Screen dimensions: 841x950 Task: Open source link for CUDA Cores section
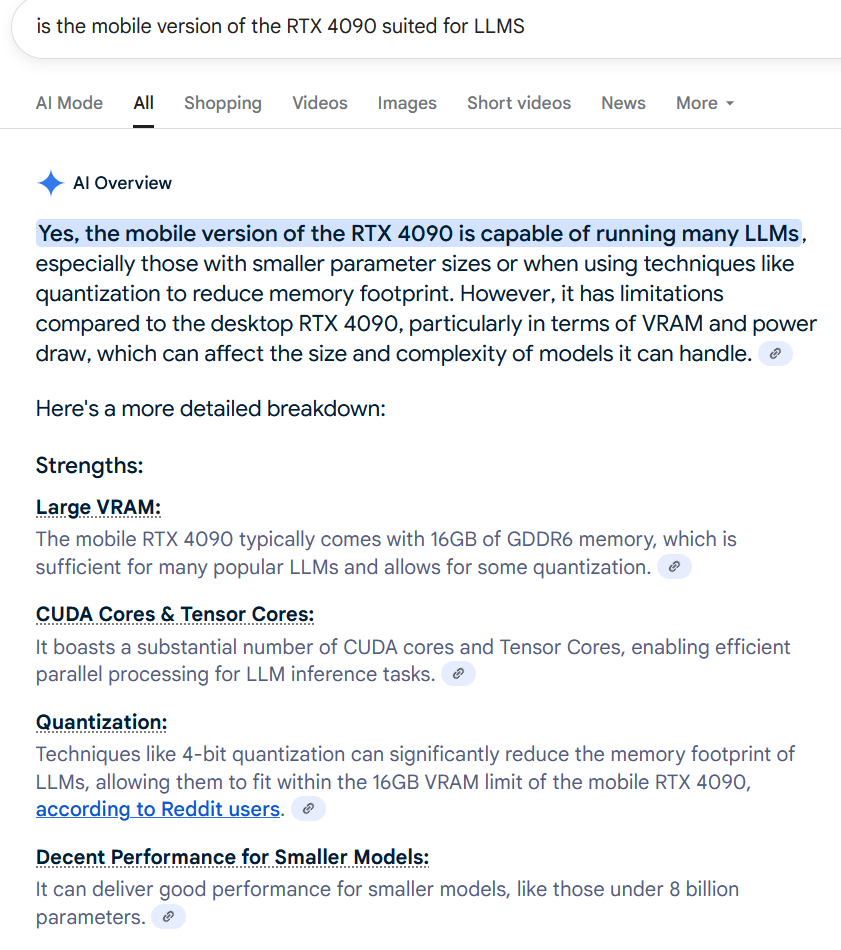pyautogui.click(x=458, y=674)
